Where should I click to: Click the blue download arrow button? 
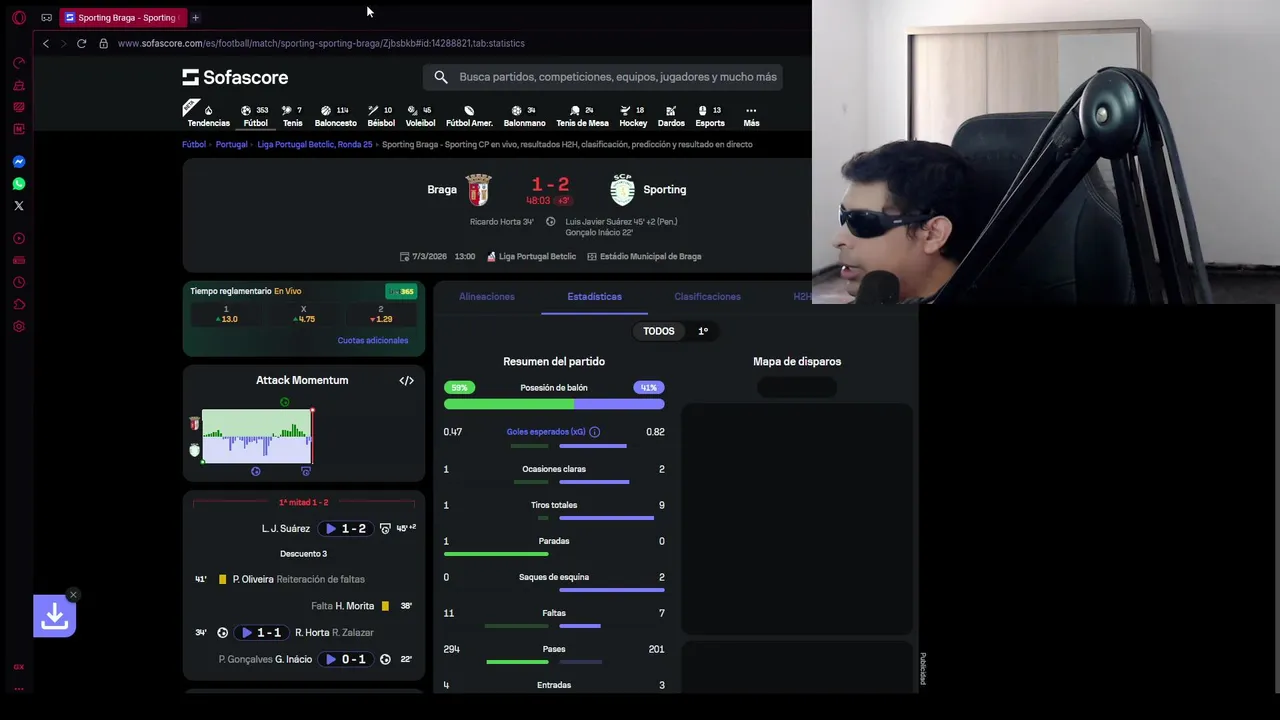[54, 617]
